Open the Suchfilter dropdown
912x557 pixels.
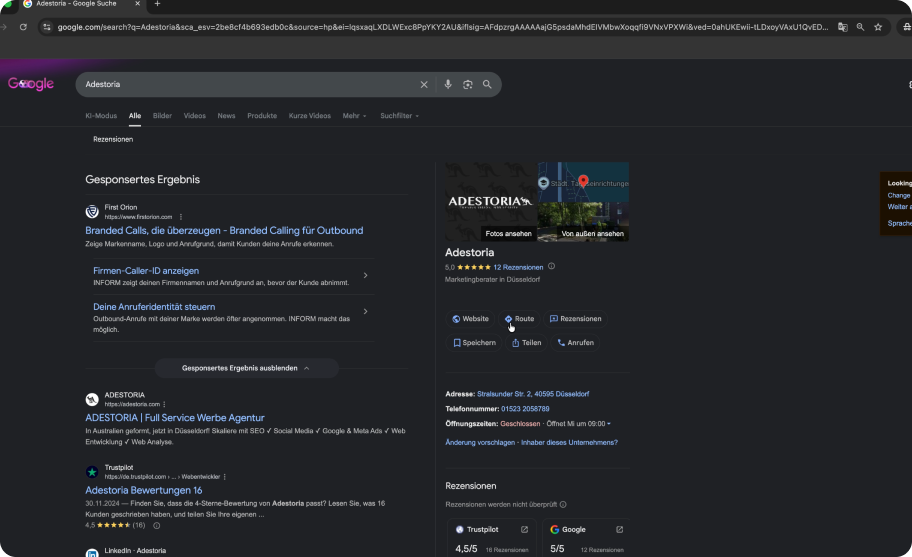(x=400, y=116)
